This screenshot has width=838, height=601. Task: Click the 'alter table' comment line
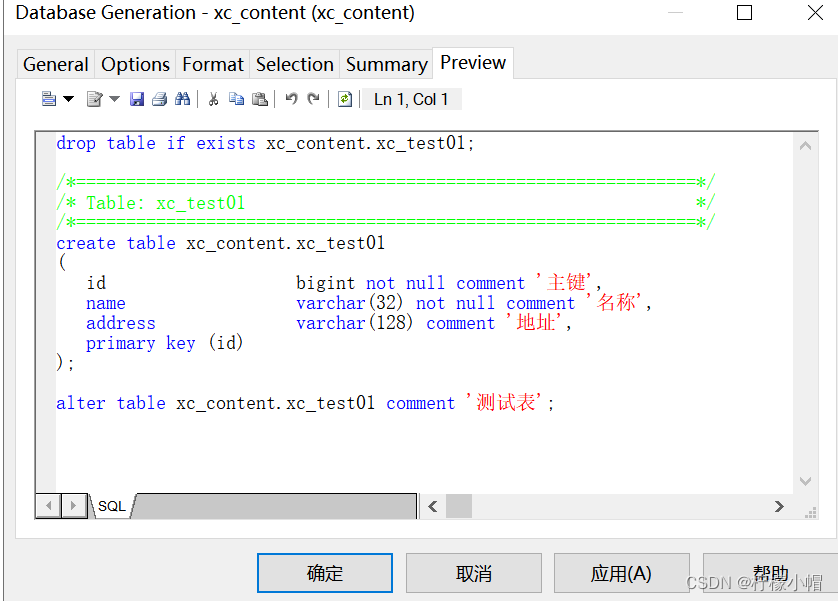[x=305, y=402]
